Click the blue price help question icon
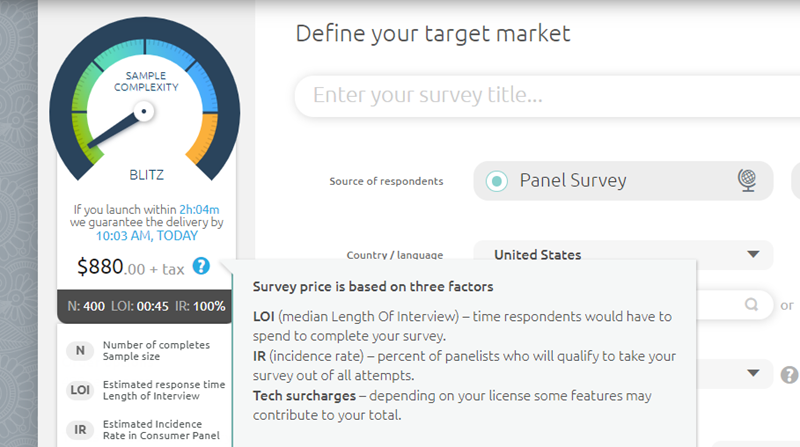This screenshot has height=447, width=800. [x=202, y=266]
